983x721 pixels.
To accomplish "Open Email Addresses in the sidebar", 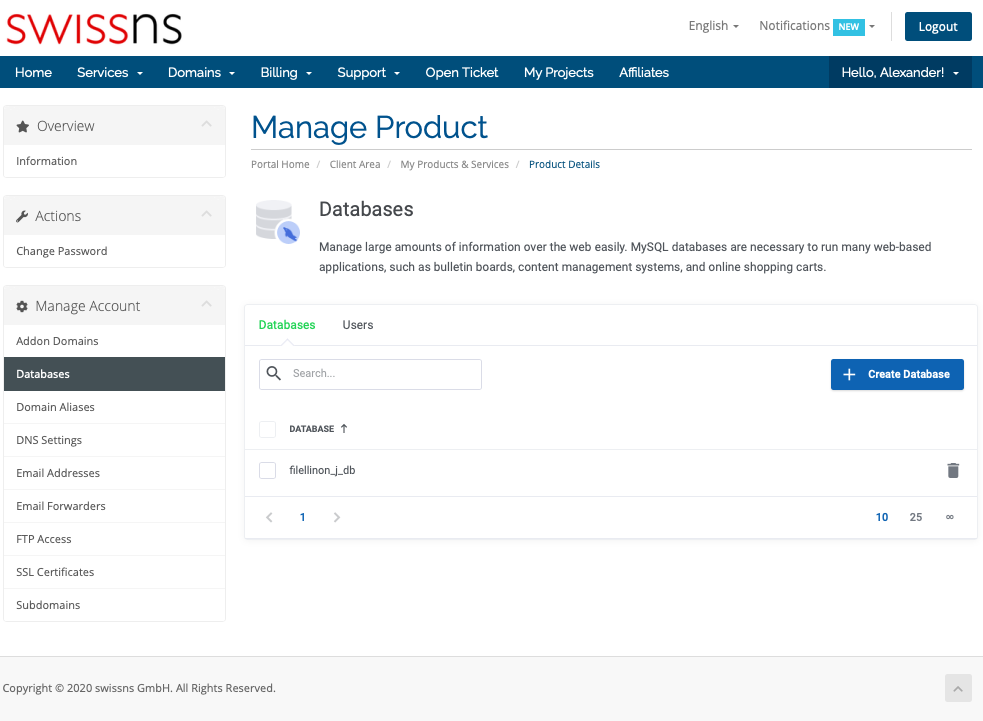I will [x=58, y=473].
